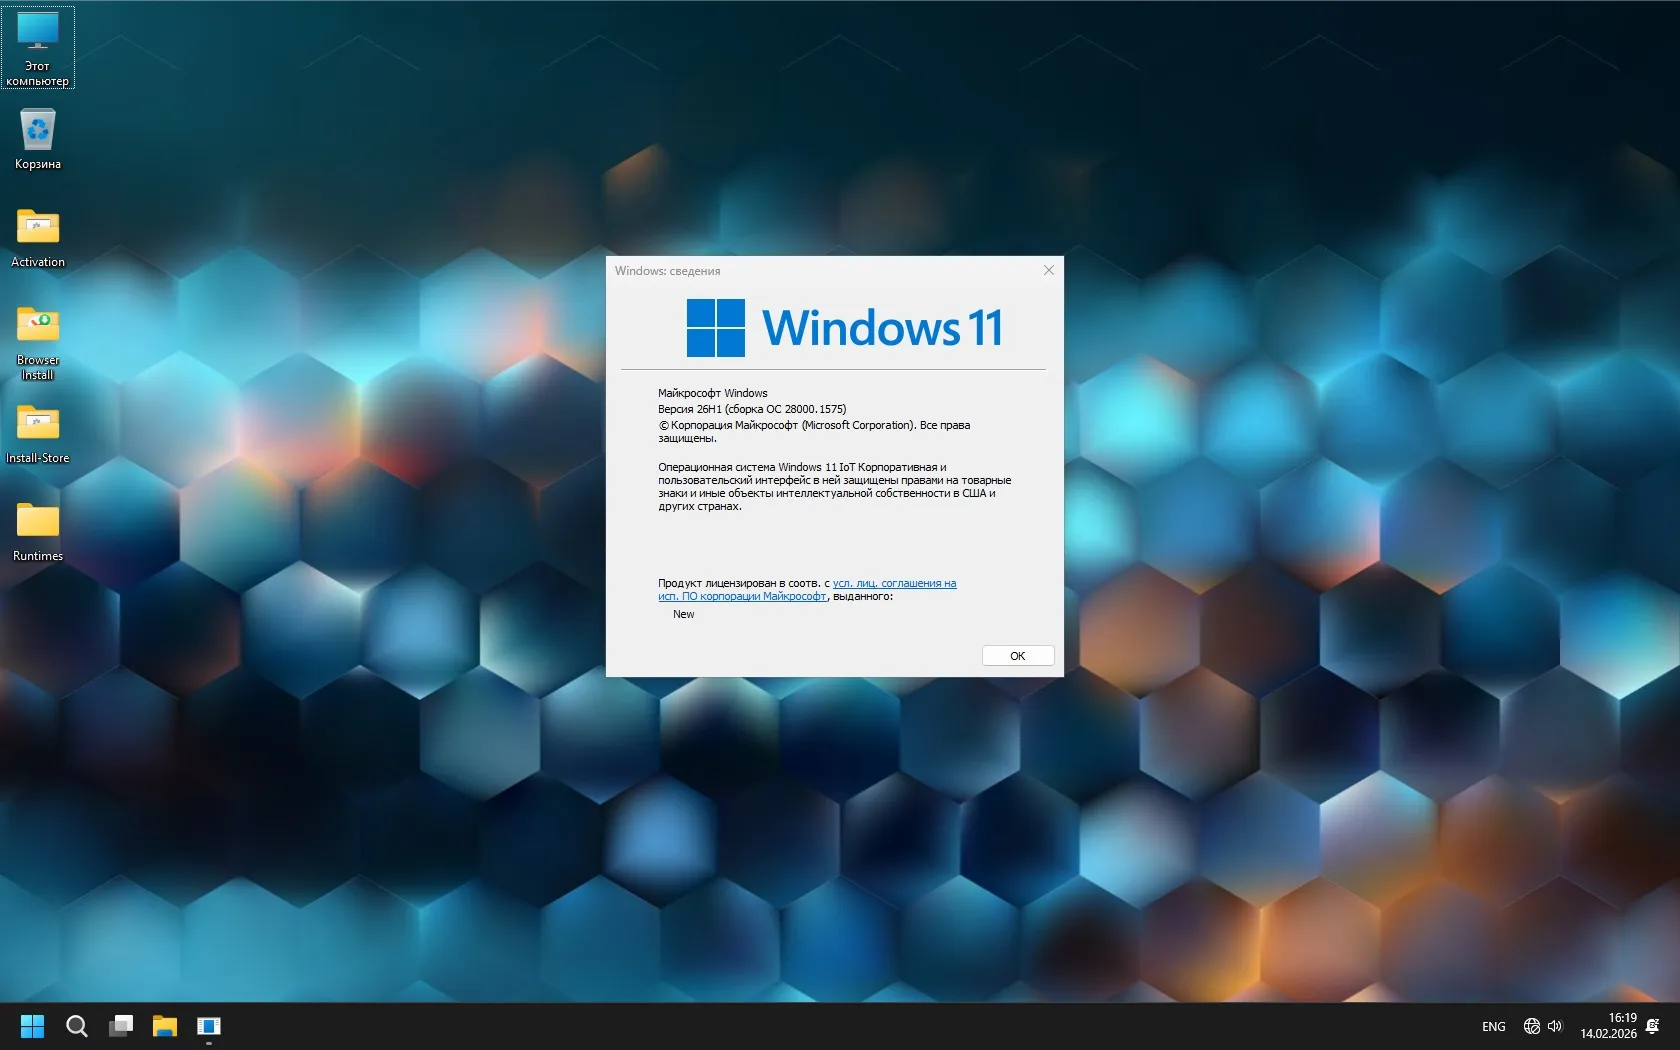Open the network globe icon in the tray
Viewport: 1680px width, 1050px height.
coord(1531,1026)
